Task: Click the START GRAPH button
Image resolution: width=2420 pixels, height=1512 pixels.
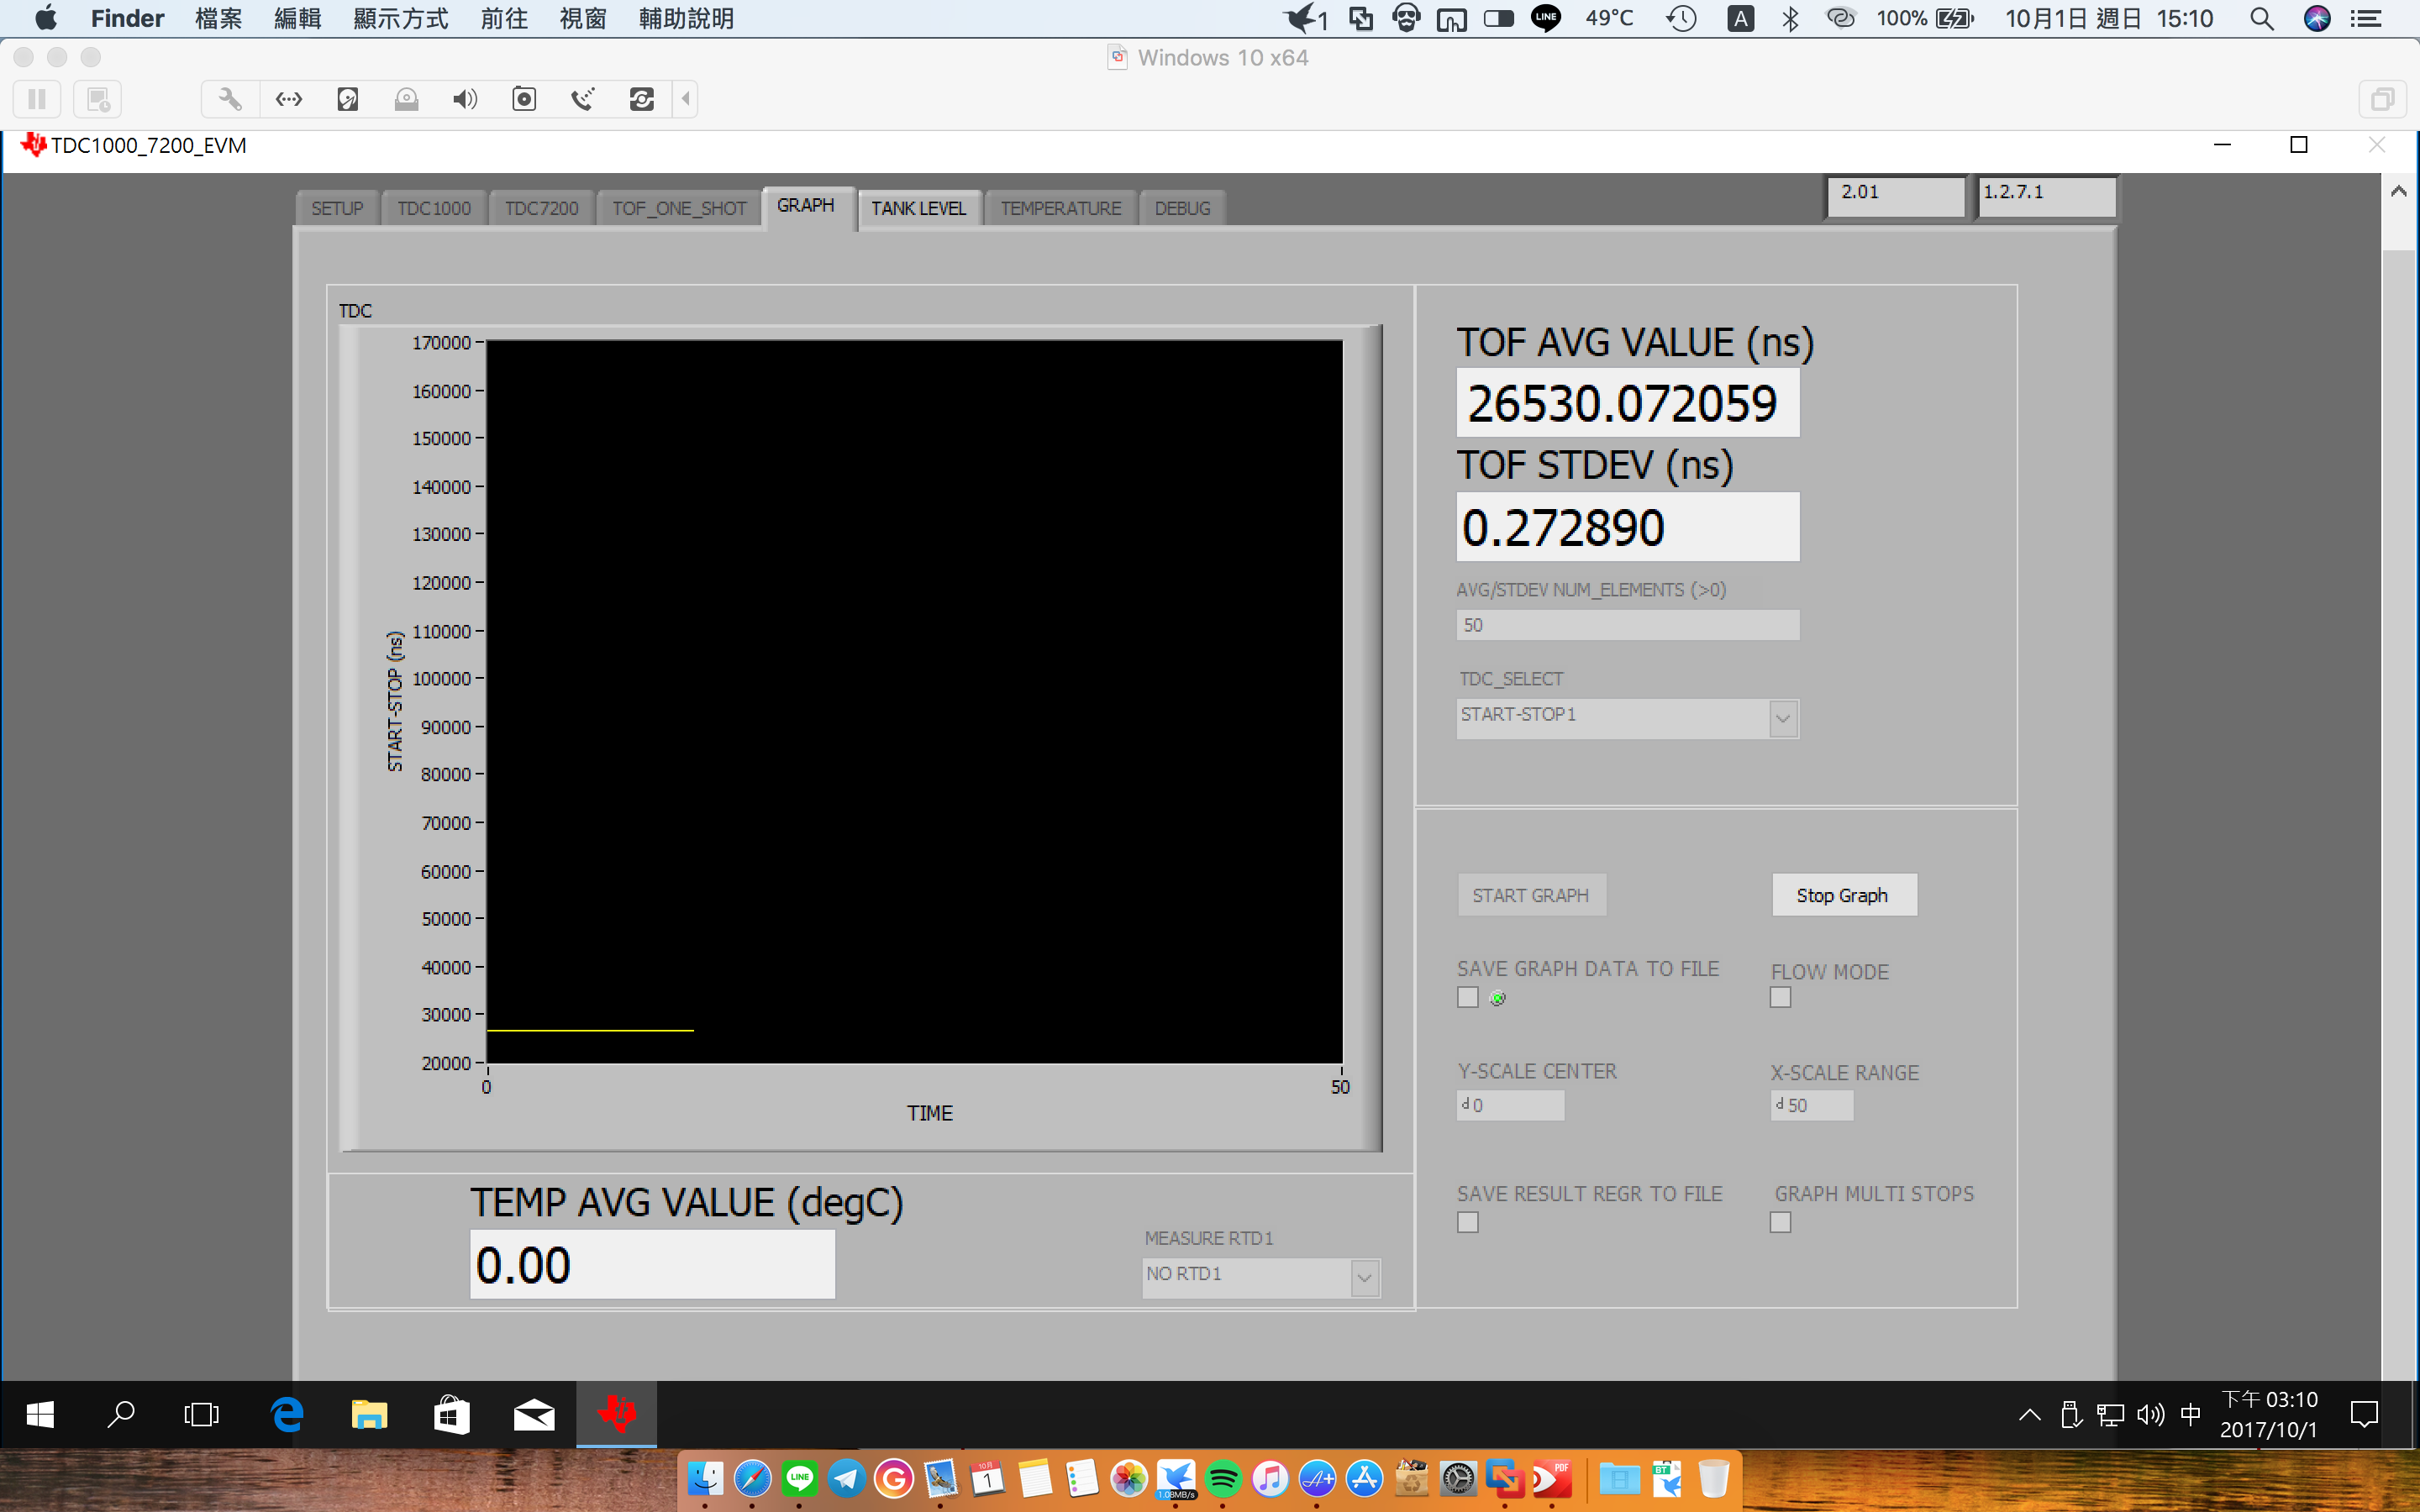Action: click(x=1530, y=895)
